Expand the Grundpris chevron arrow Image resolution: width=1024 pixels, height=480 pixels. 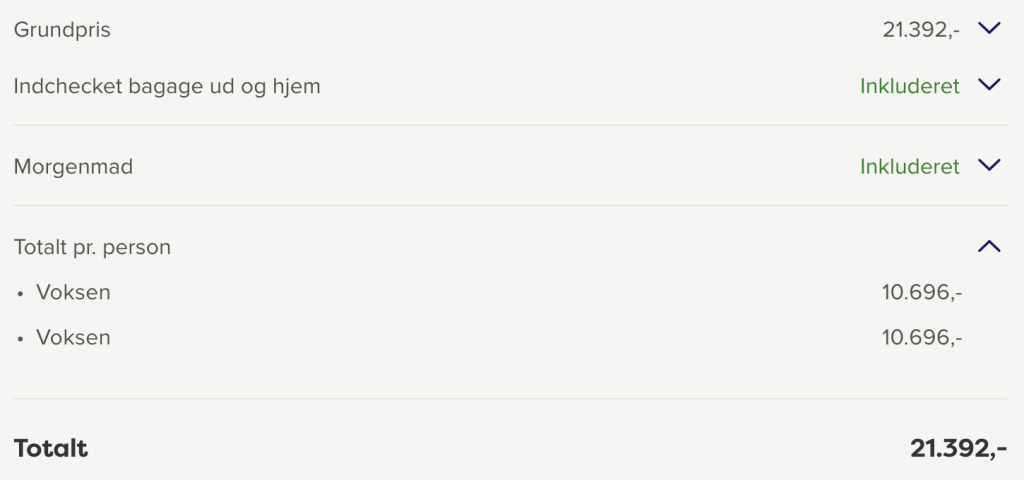tap(989, 29)
